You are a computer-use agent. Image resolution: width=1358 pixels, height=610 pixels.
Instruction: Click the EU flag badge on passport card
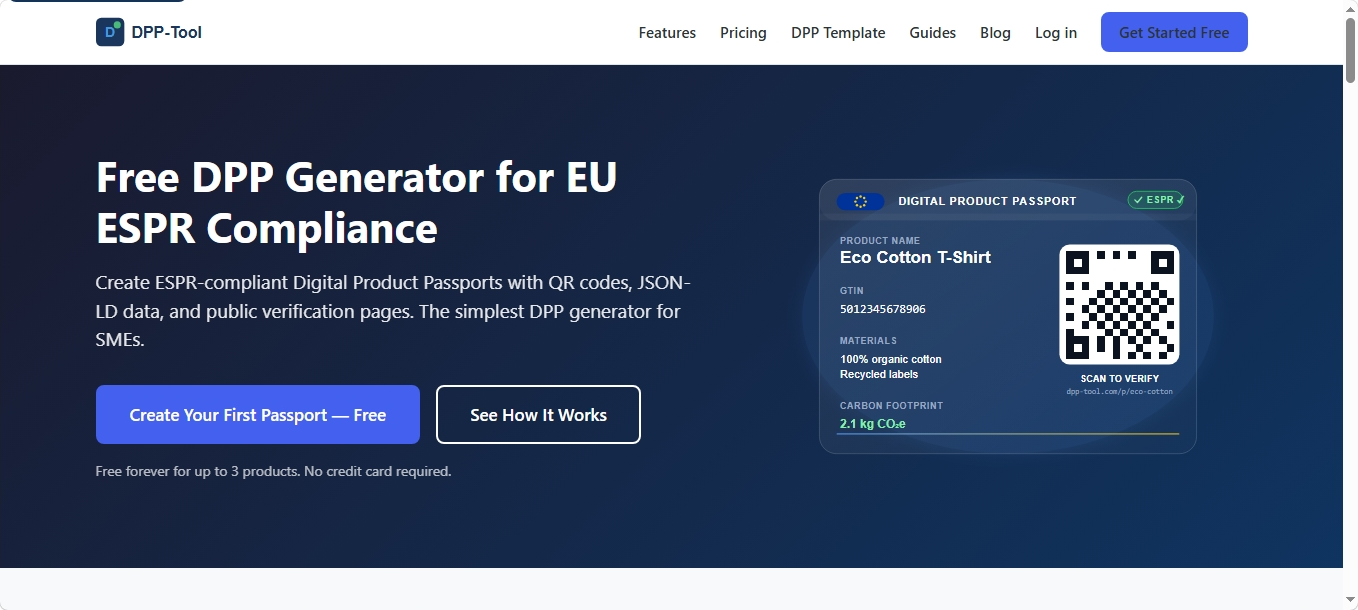(860, 201)
